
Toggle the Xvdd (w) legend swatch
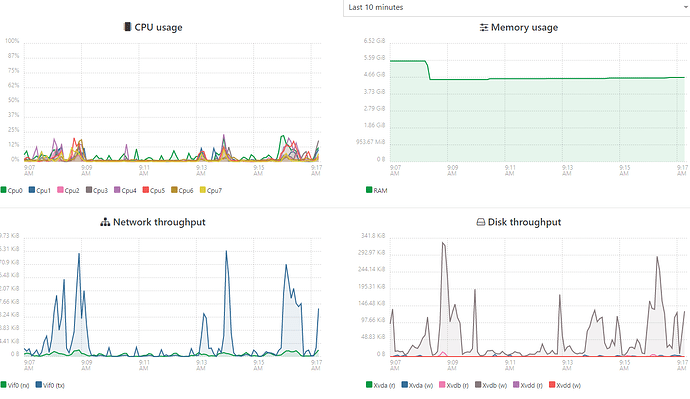pos(552,385)
